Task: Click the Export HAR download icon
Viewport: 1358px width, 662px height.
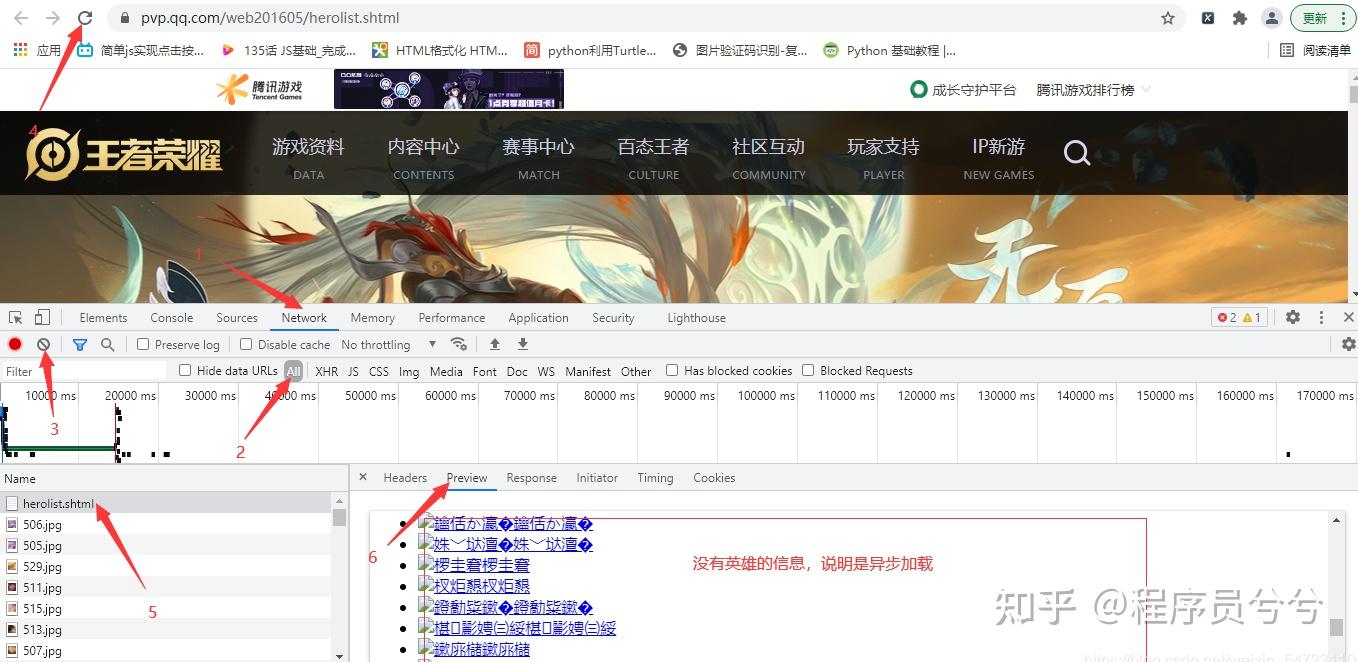Action: (522, 344)
